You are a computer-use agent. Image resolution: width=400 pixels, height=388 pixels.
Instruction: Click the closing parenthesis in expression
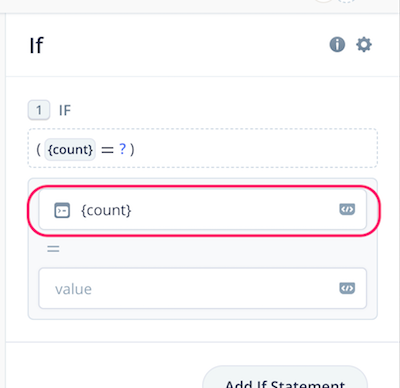click(132, 149)
